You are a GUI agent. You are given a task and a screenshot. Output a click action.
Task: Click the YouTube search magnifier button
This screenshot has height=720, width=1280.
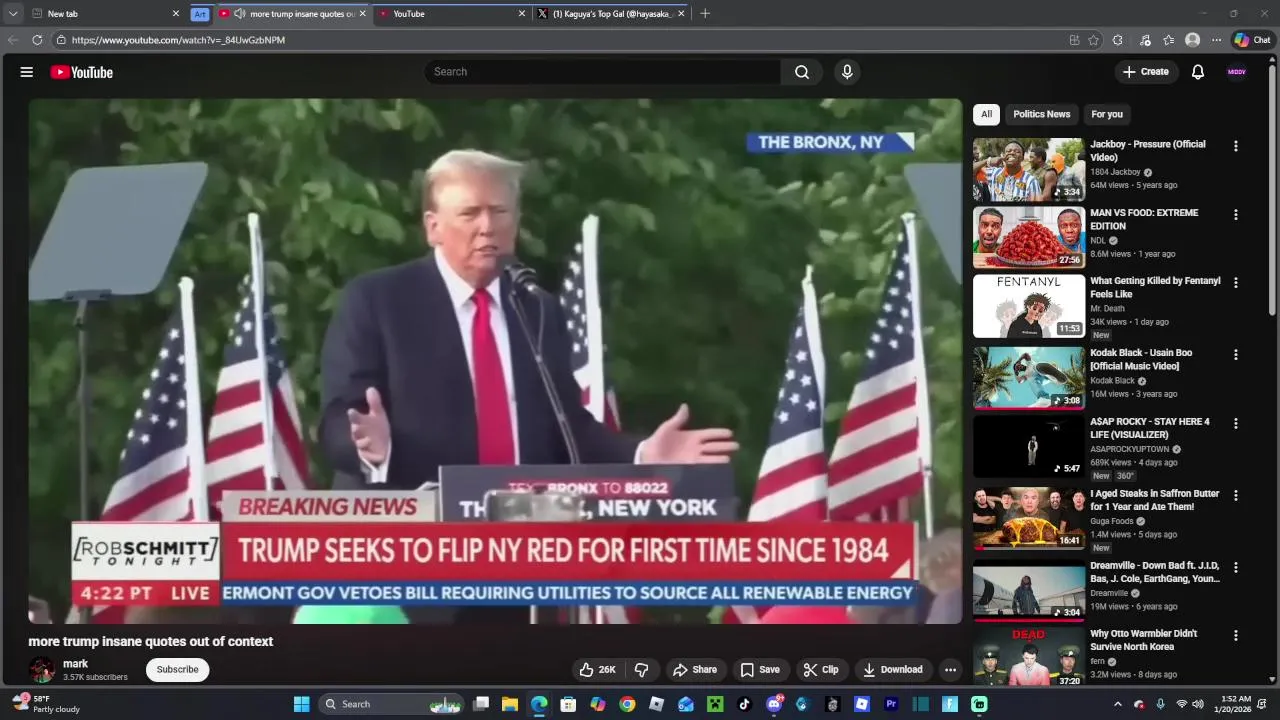[x=802, y=72]
